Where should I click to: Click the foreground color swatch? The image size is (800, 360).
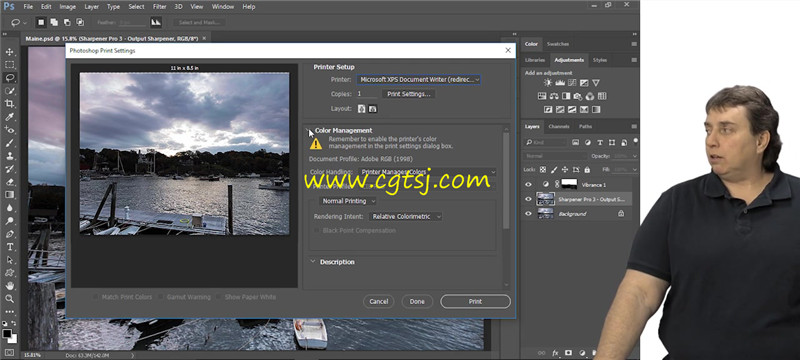(x=7, y=333)
